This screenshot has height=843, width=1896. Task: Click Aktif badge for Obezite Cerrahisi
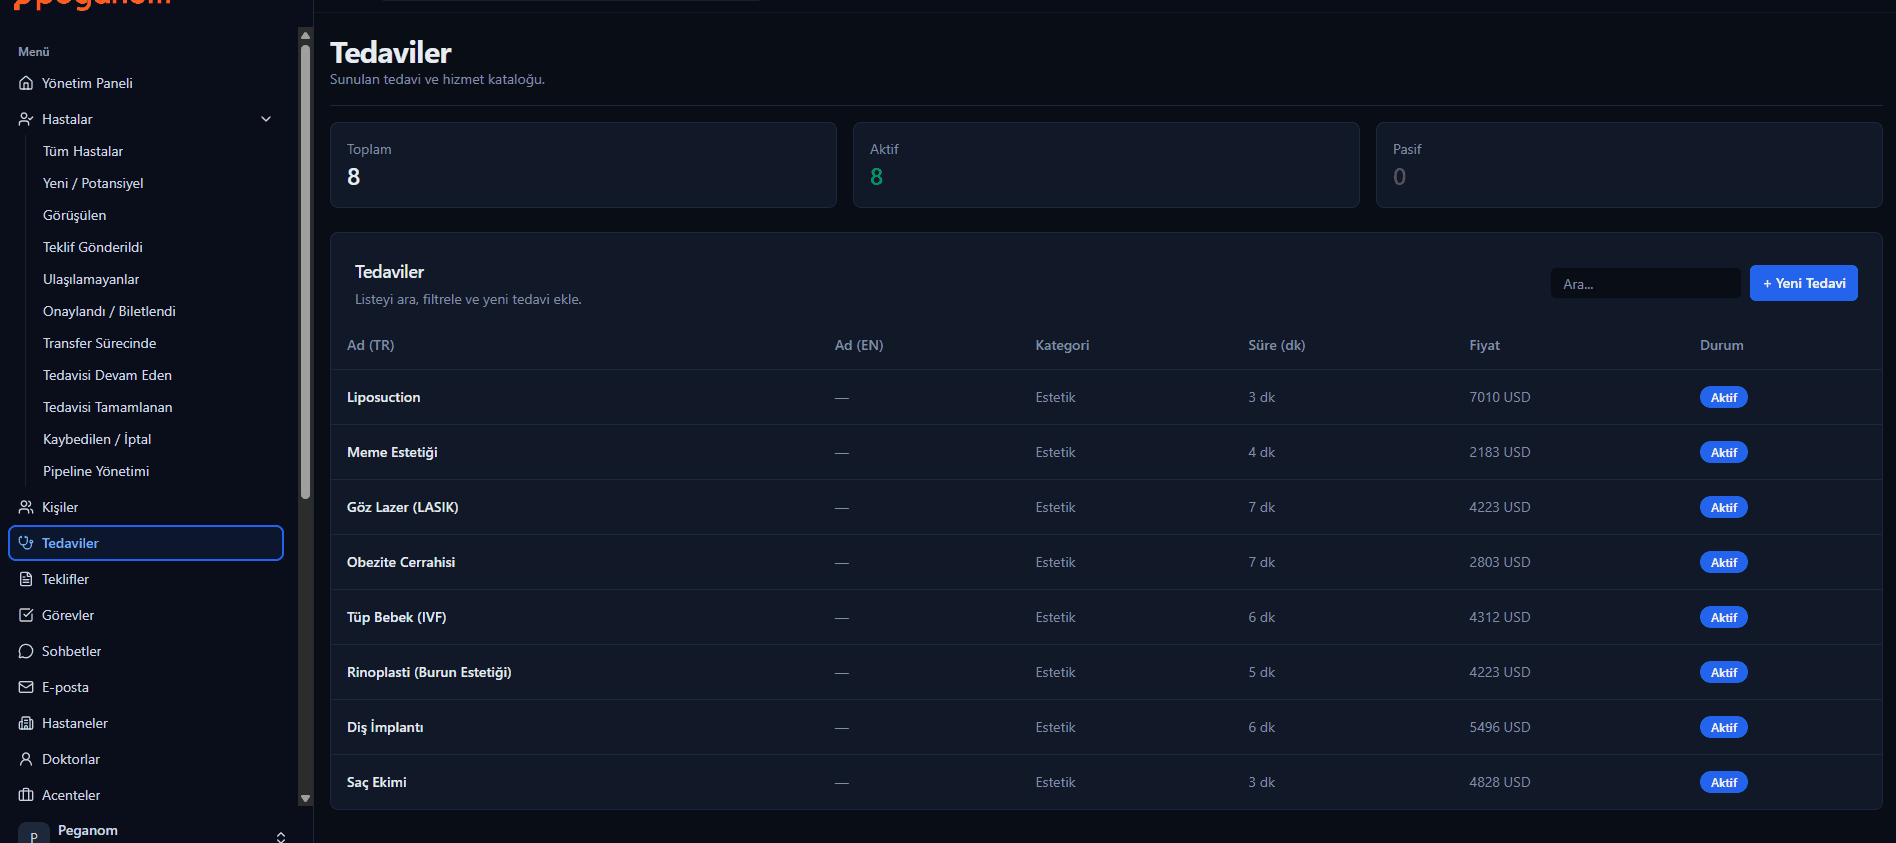(x=1724, y=562)
